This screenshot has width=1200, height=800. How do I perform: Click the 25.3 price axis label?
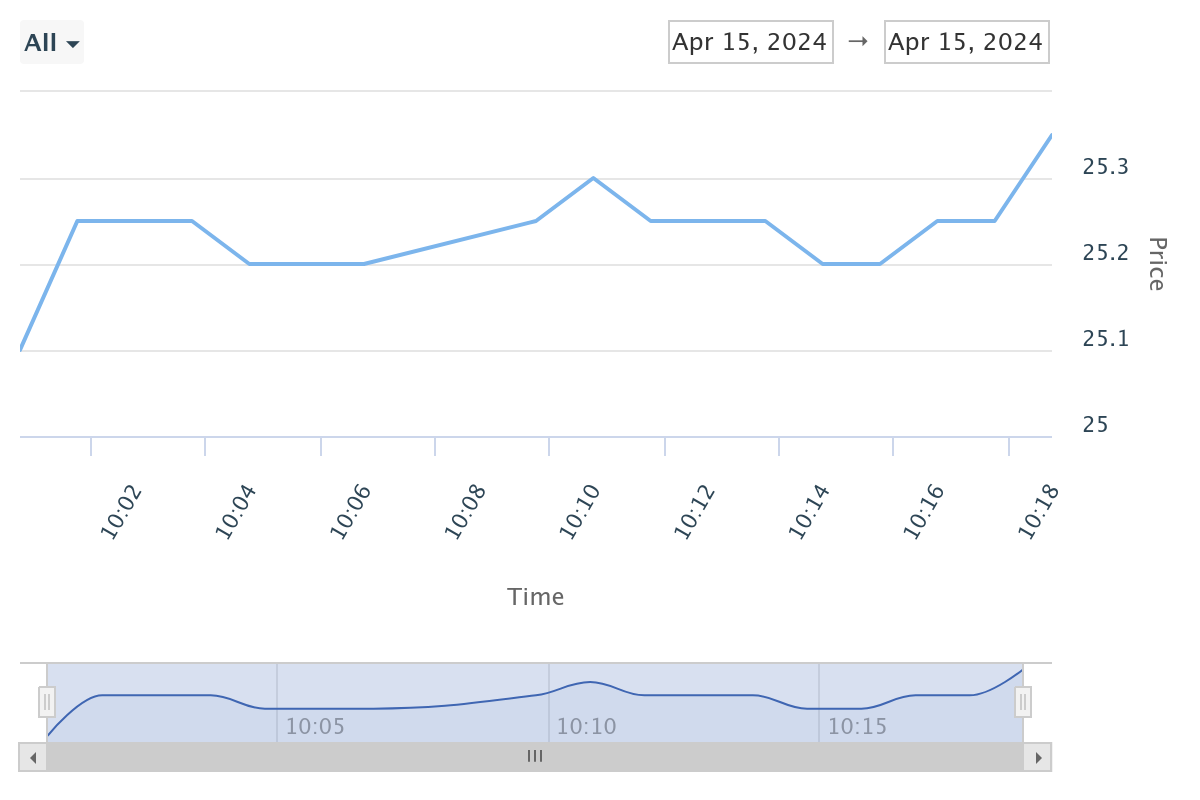pos(1106,167)
